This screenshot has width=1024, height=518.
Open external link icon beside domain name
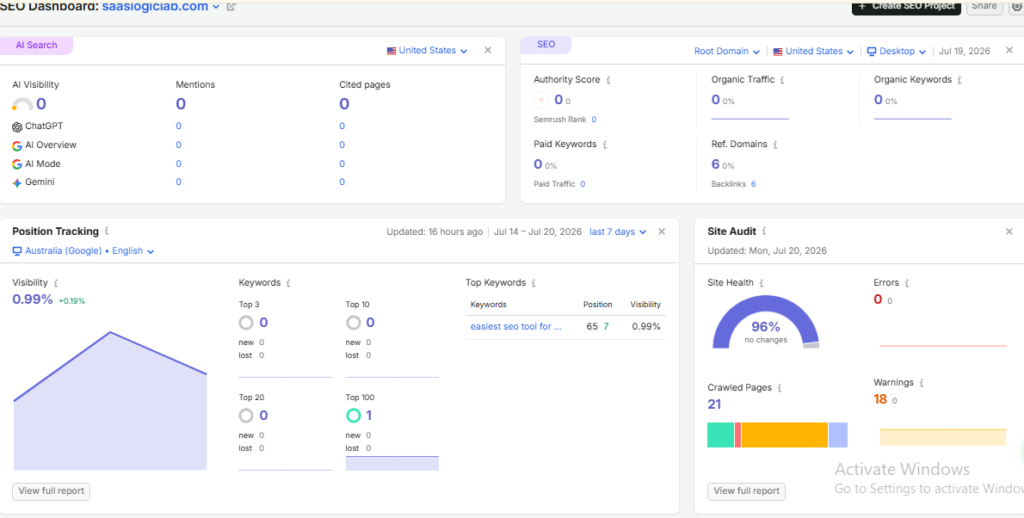231,7
